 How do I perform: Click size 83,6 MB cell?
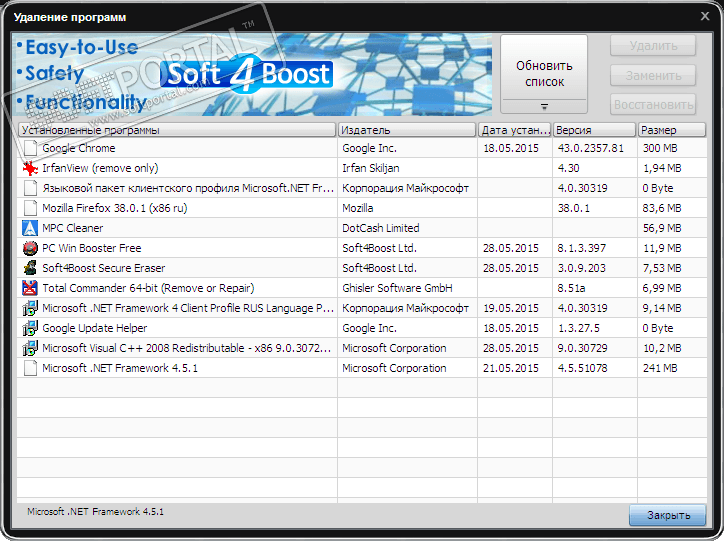click(662, 208)
